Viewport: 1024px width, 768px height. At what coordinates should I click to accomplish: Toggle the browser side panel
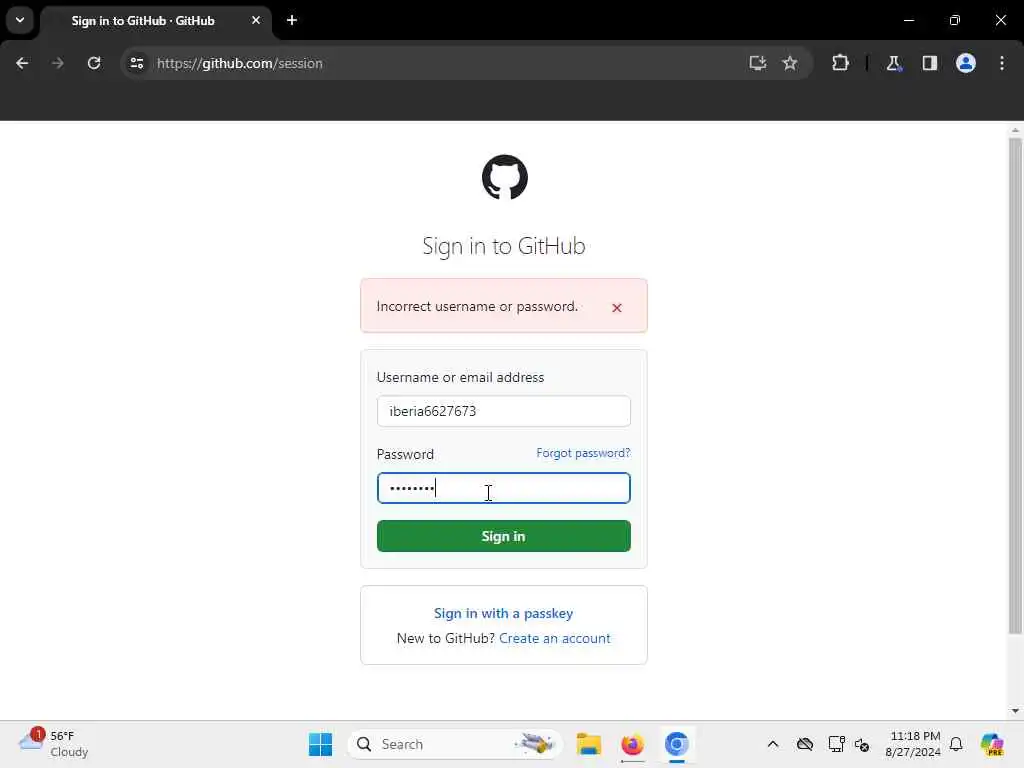[929, 63]
